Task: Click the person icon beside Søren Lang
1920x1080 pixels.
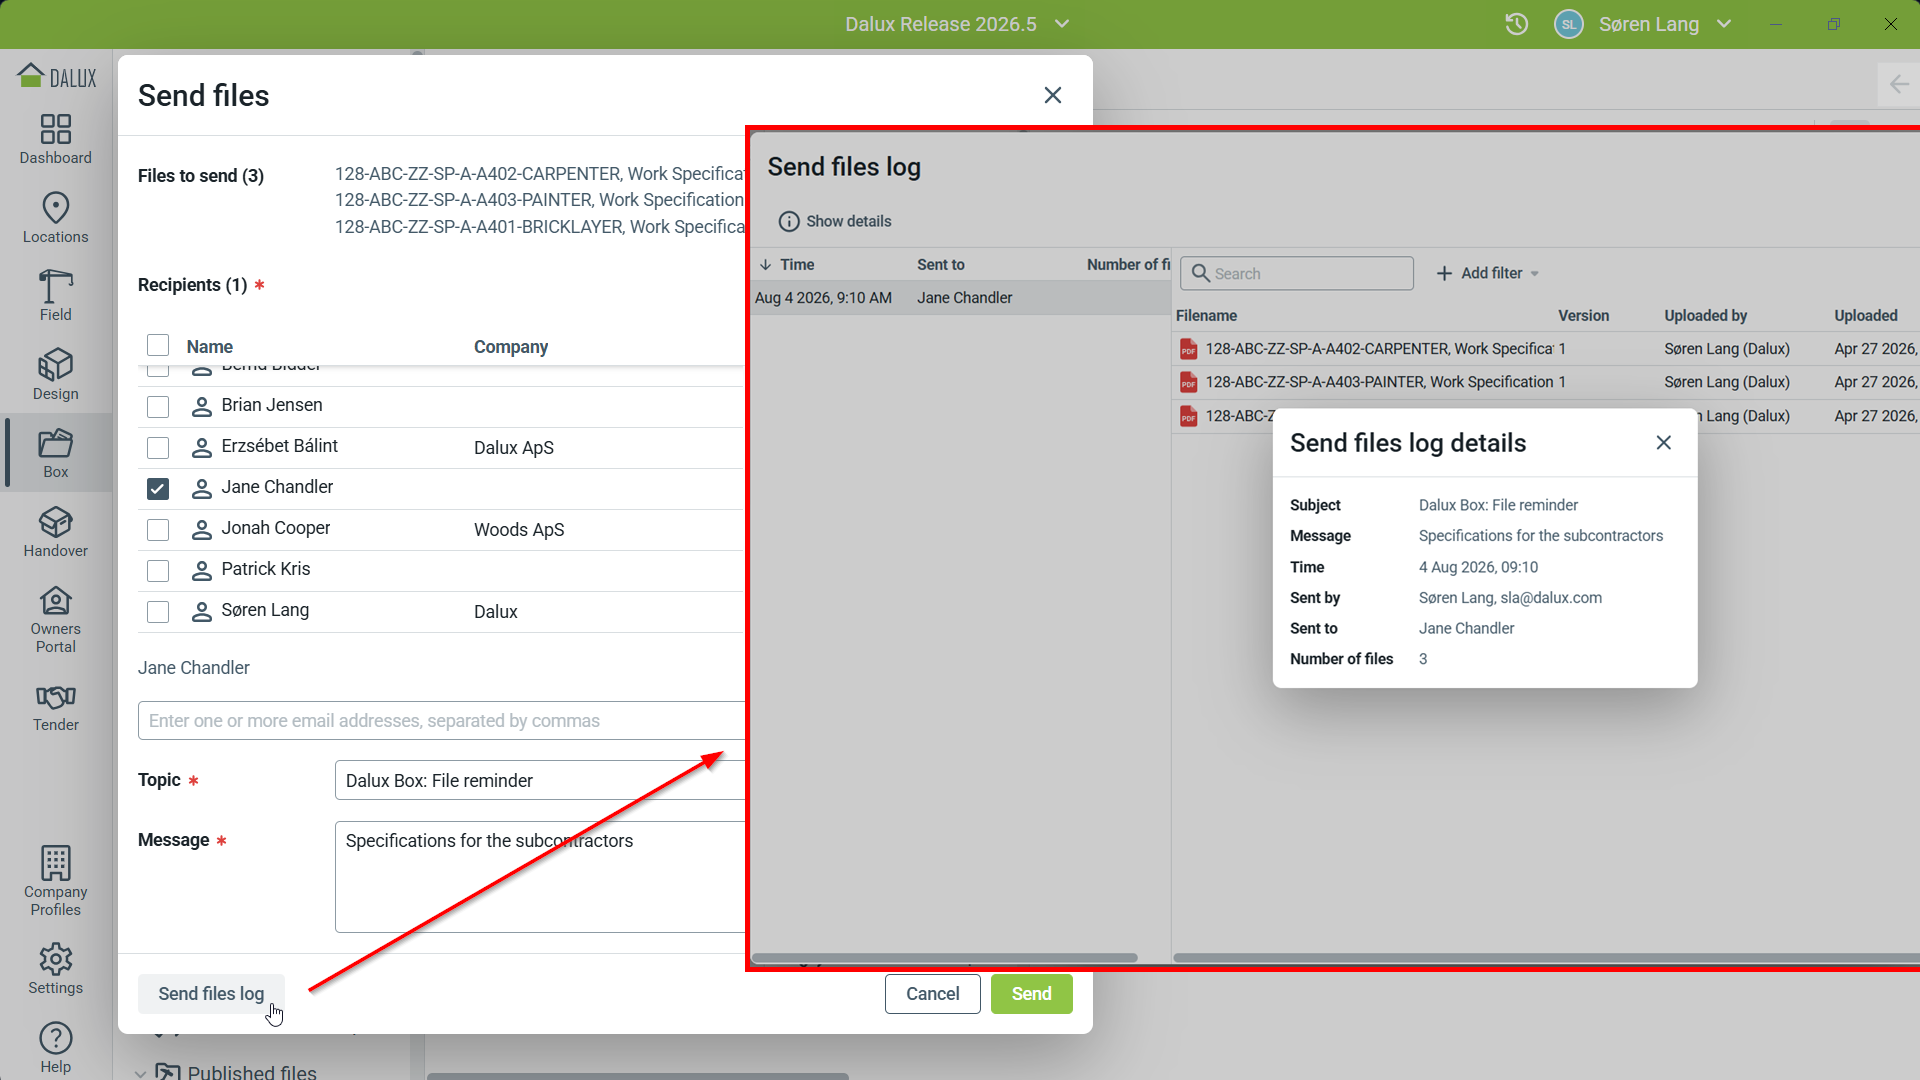Action: tap(202, 612)
